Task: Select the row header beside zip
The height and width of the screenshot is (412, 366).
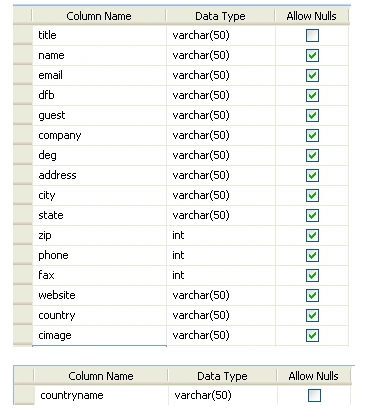Action: 23,235
